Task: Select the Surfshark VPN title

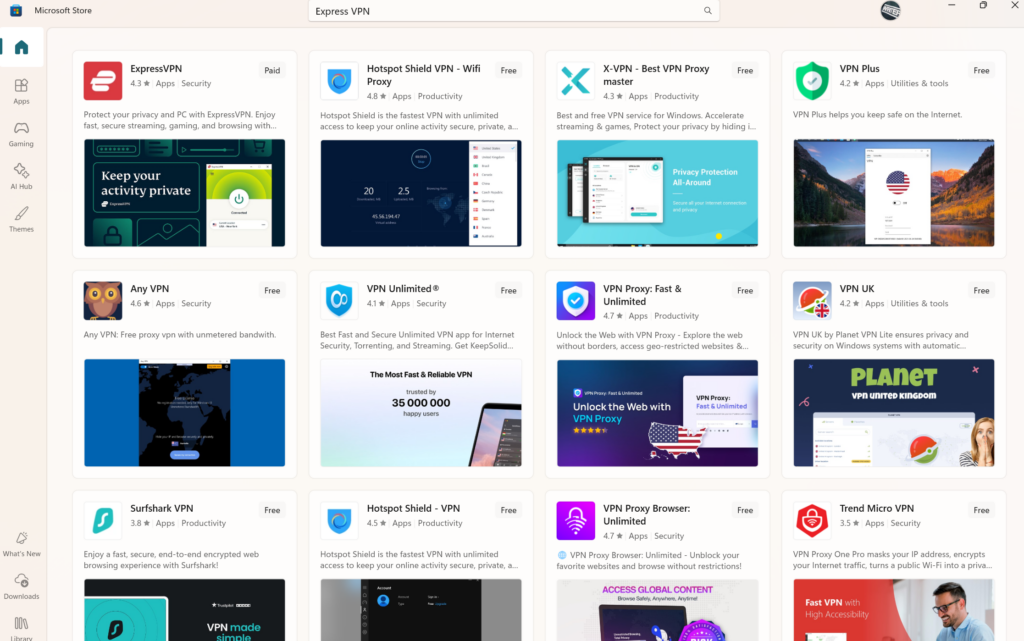Action: point(161,508)
